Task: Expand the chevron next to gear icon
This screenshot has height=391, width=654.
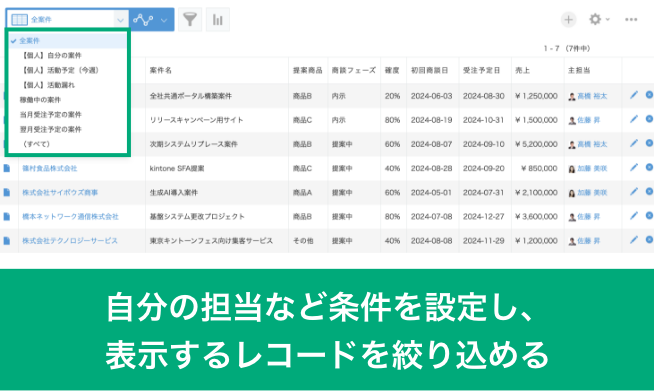Action: [x=608, y=19]
